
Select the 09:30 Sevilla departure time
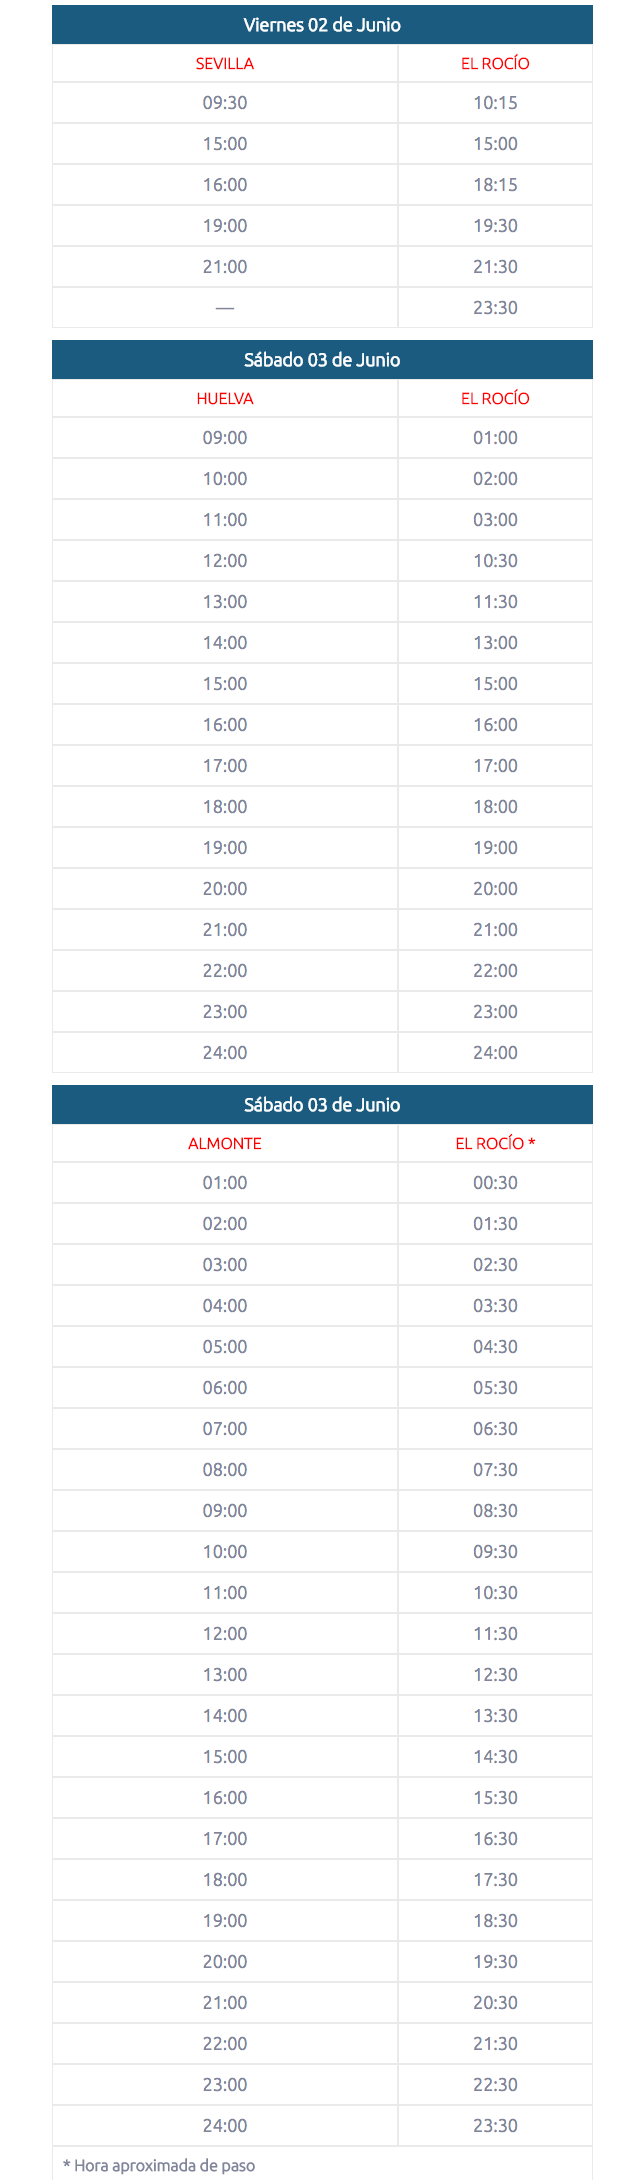click(225, 103)
